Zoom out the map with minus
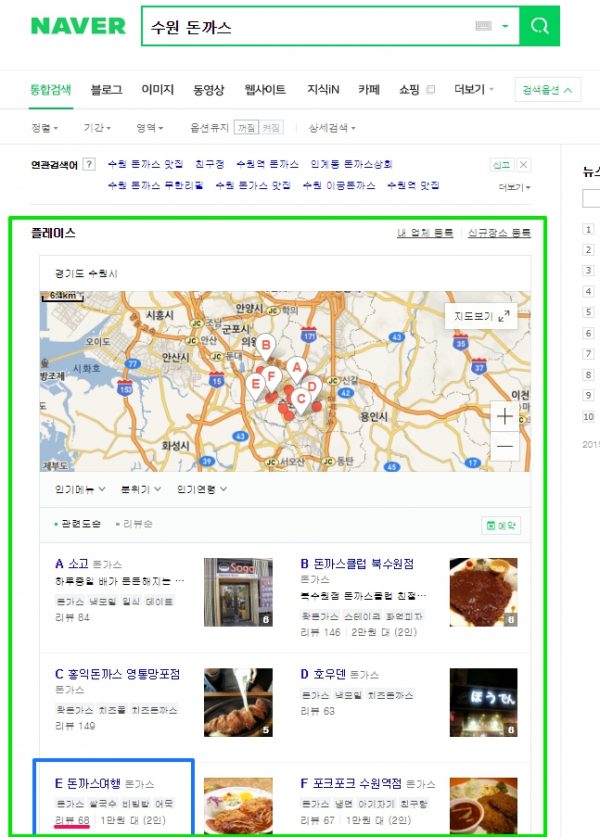The width and height of the screenshot is (600, 837). [x=504, y=446]
